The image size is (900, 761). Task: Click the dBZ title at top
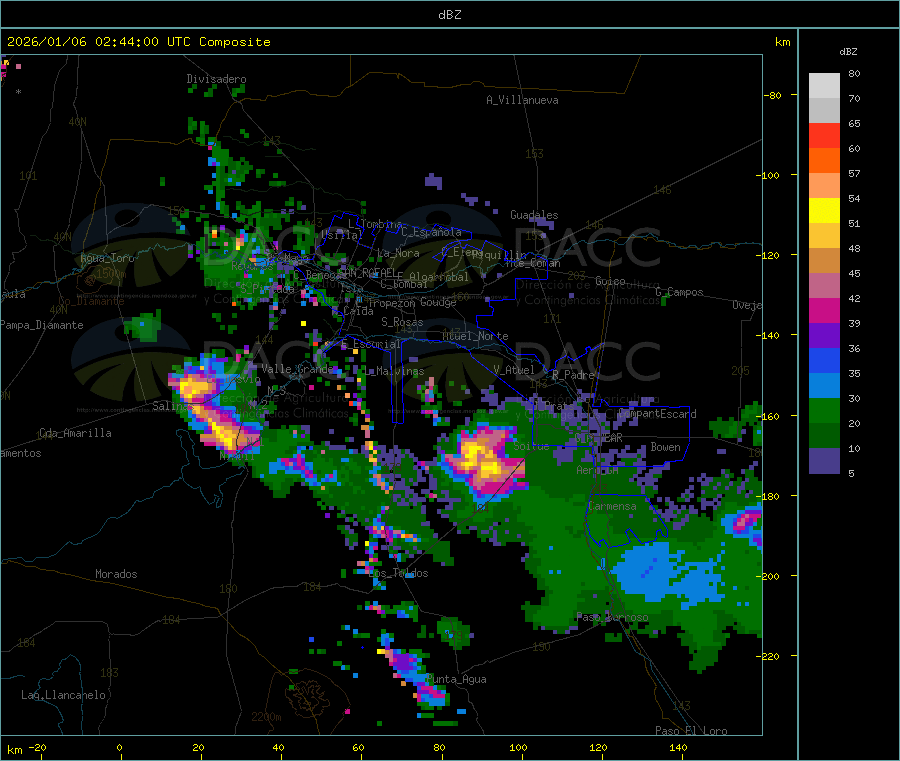tap(449, 15)
